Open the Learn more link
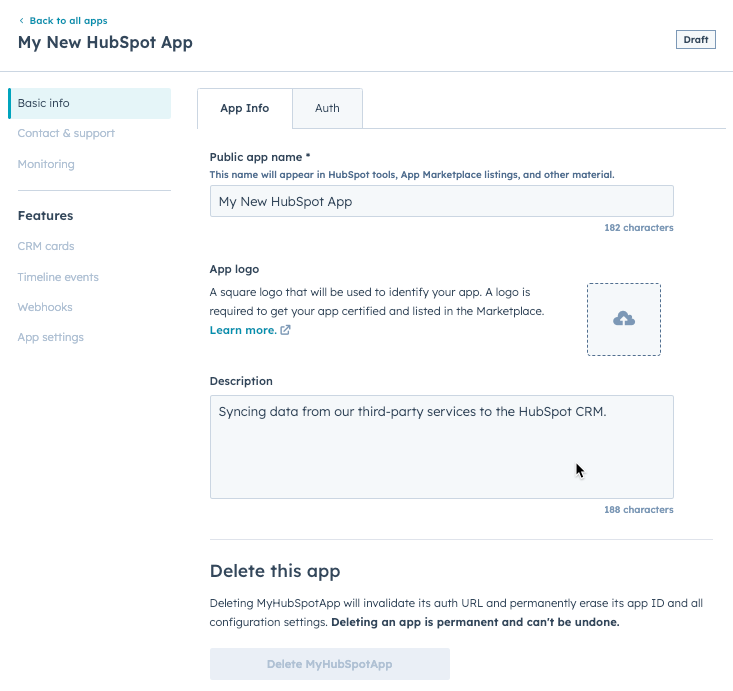733x691 pixels. pos(243,330)
